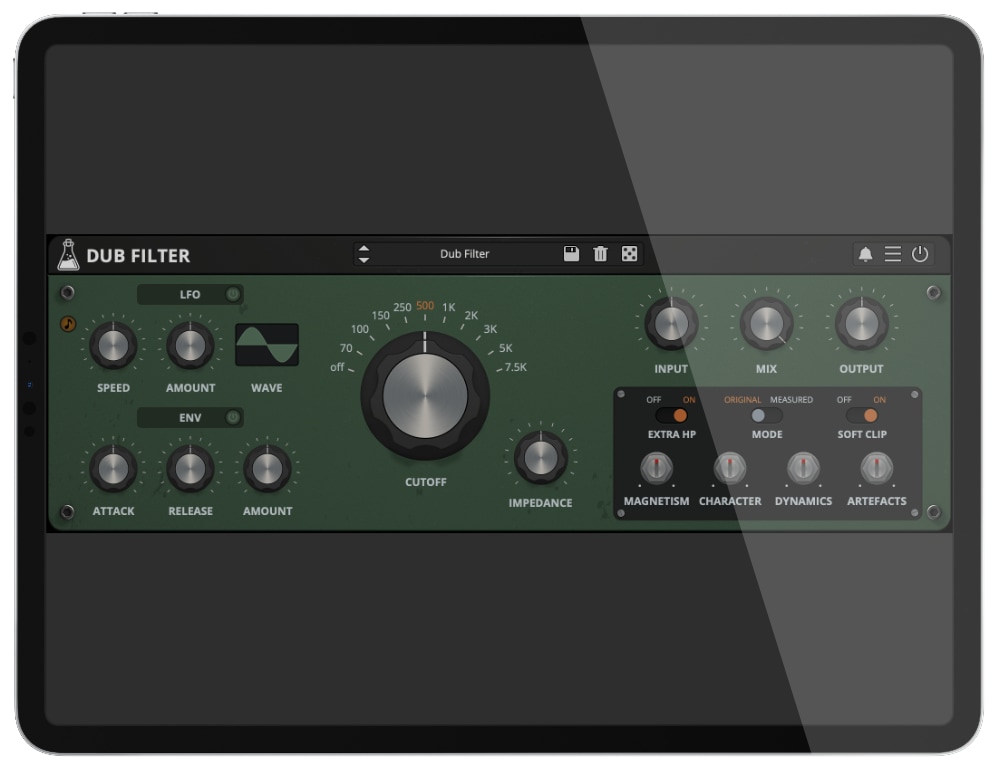The height and width of the screenshot is (767, 1000).
Task: Click the OUTPUT knob
Action: point(862,324)
